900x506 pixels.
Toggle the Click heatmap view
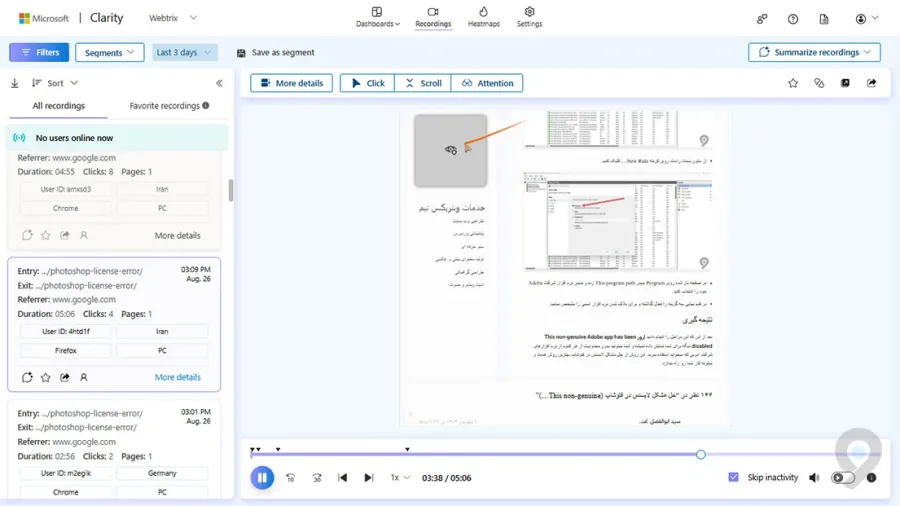[x=367, y=83]
